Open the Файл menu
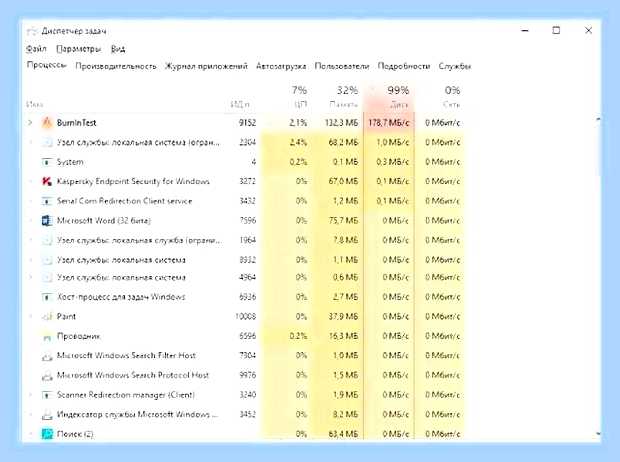 (36, 49)
